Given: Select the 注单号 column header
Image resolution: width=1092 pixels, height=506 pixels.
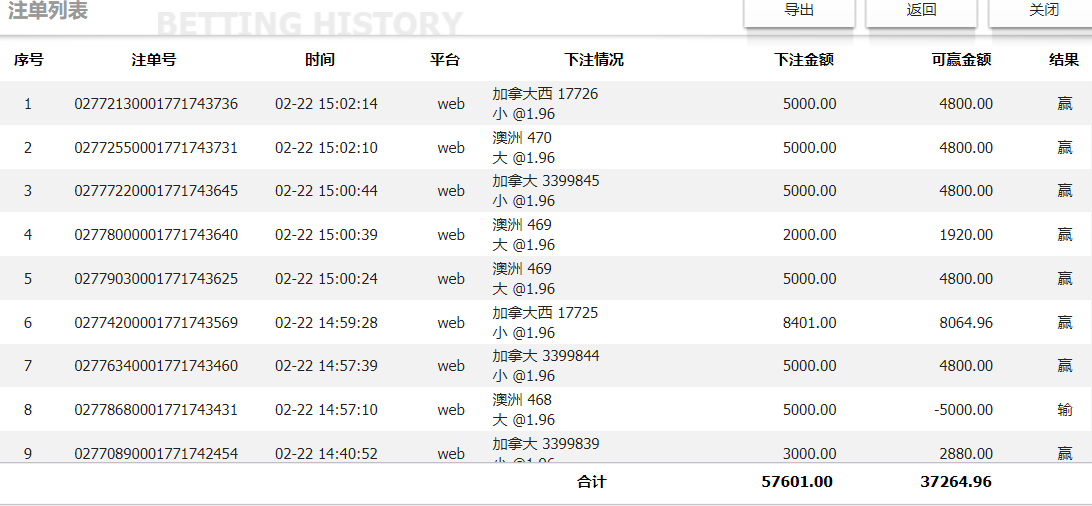Looking at the screenshot, I should pyautogui.click(x=154, y=60).
